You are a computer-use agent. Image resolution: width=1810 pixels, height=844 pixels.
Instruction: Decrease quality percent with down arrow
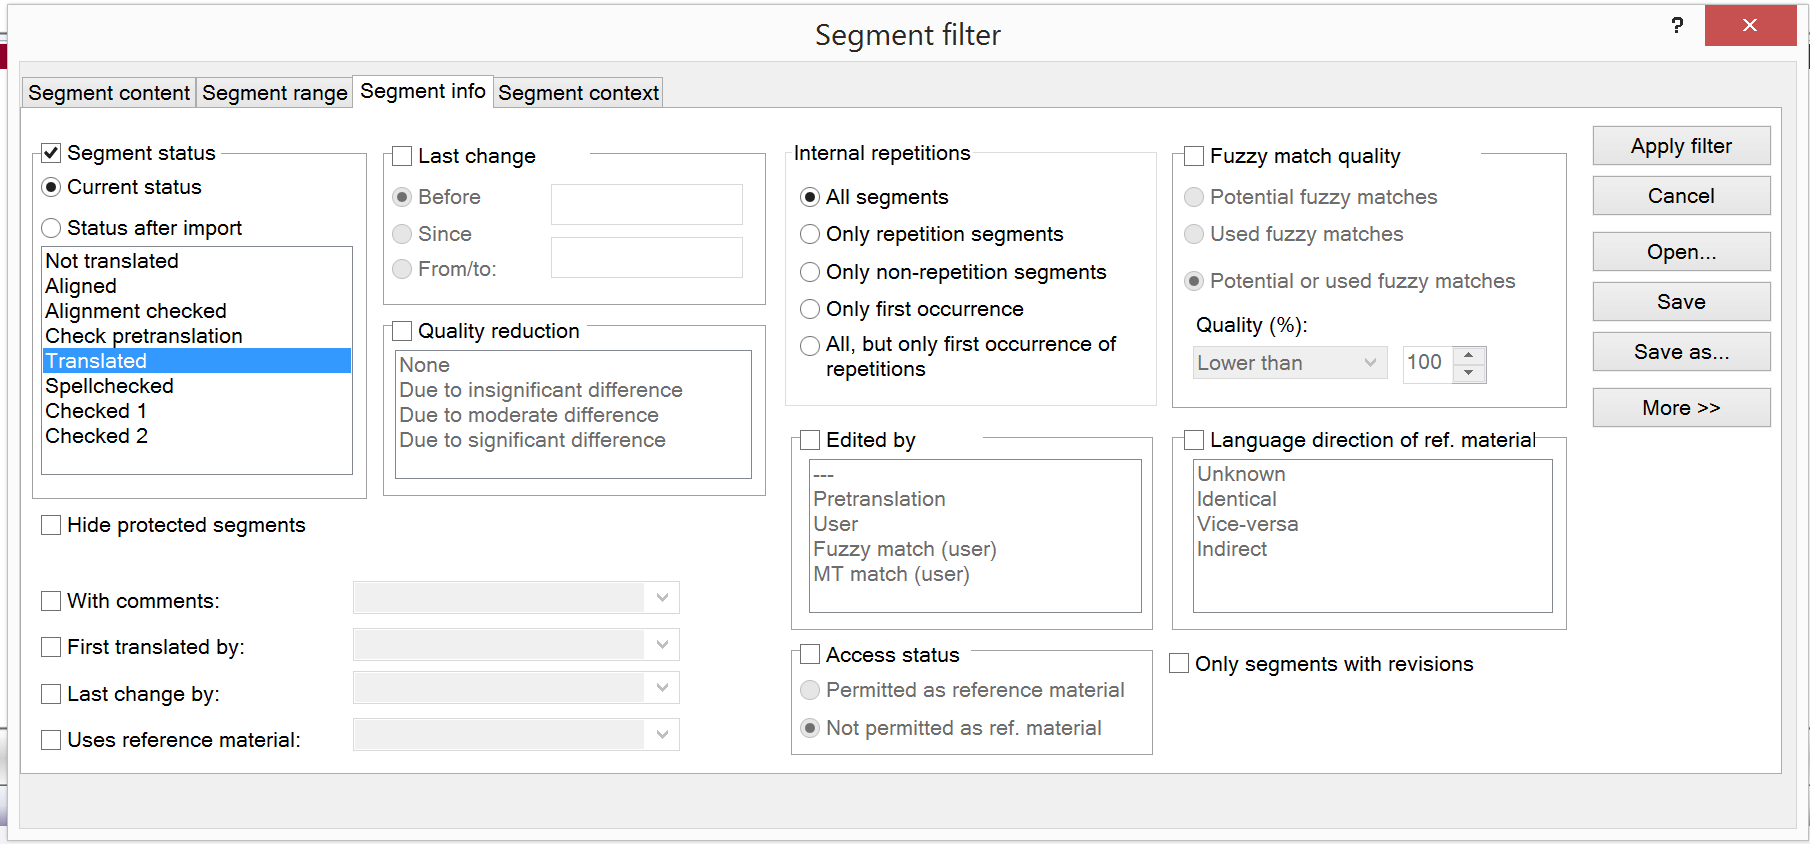(1468, 373)
